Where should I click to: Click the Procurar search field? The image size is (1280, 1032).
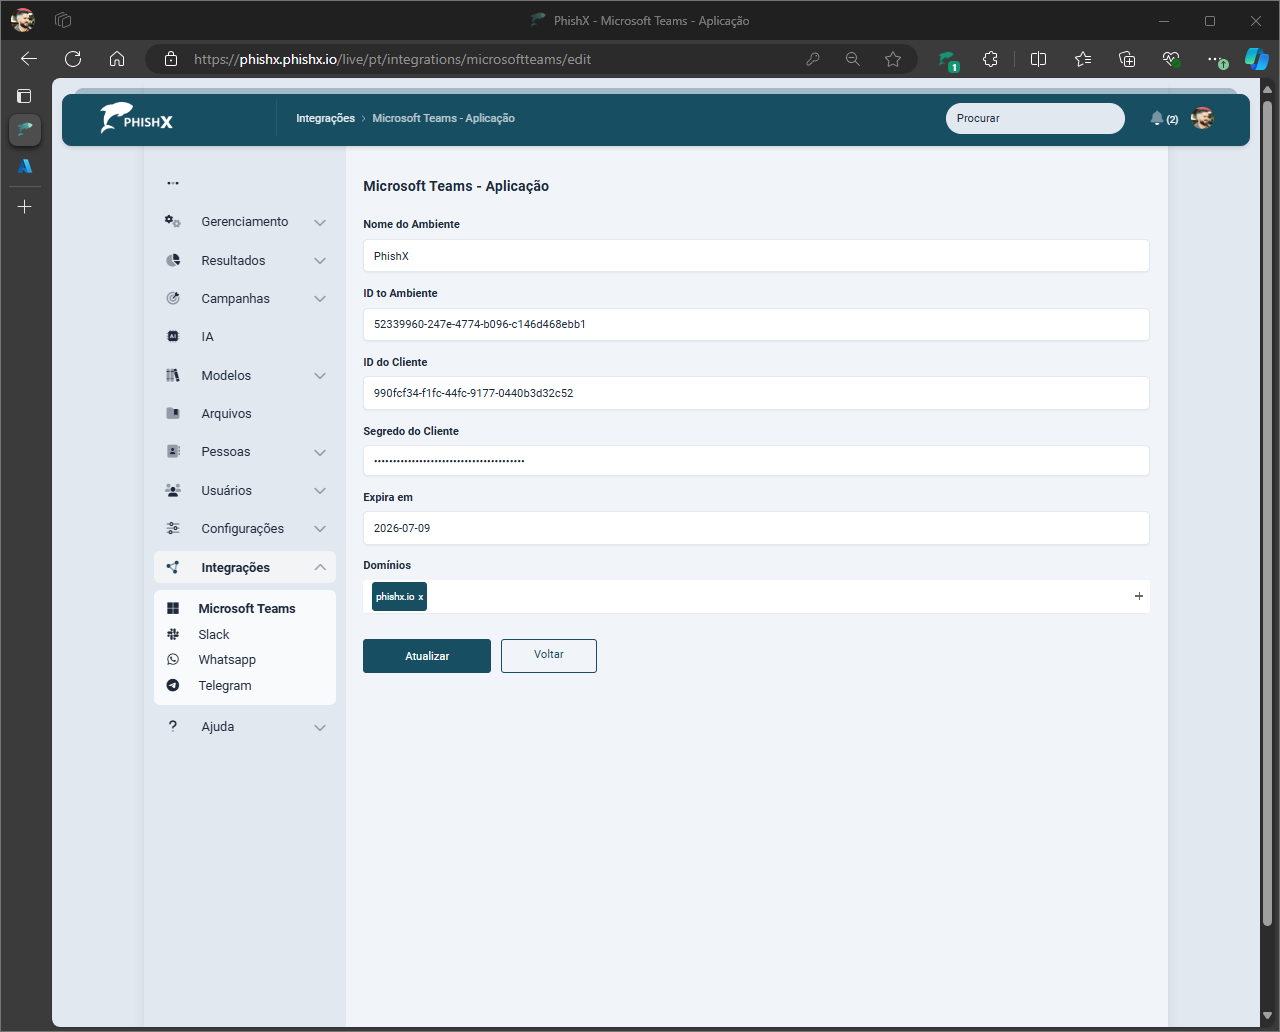[x=1035, y=118]
